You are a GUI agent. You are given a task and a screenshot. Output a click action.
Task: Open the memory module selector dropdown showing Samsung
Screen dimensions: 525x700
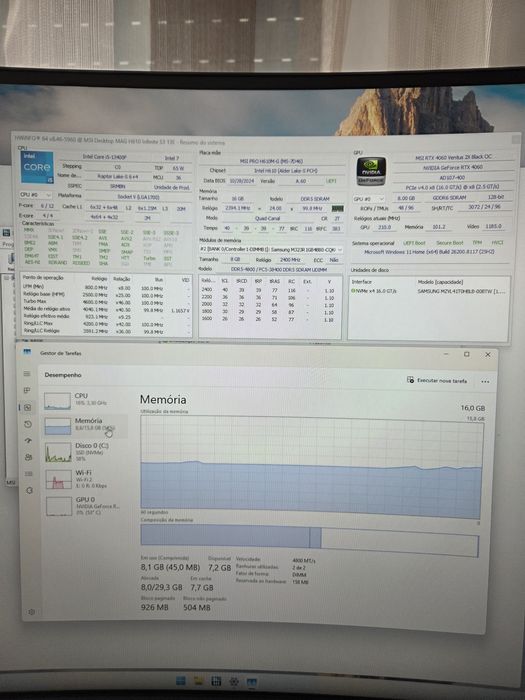(x=271, y=250)
